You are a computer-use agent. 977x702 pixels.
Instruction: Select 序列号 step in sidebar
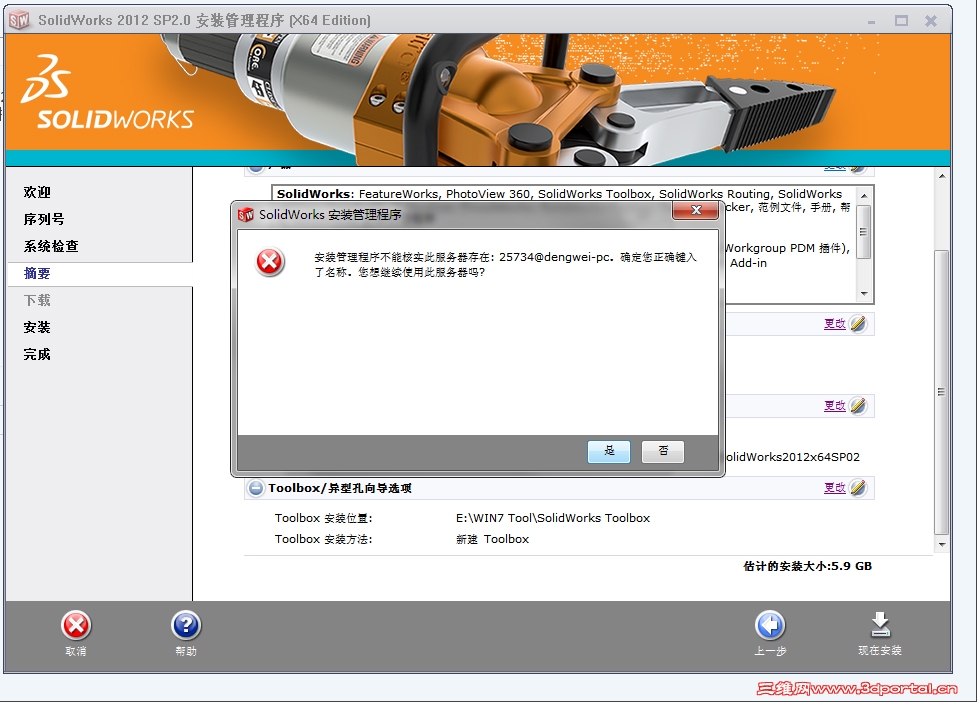click(x=44, y=219)
